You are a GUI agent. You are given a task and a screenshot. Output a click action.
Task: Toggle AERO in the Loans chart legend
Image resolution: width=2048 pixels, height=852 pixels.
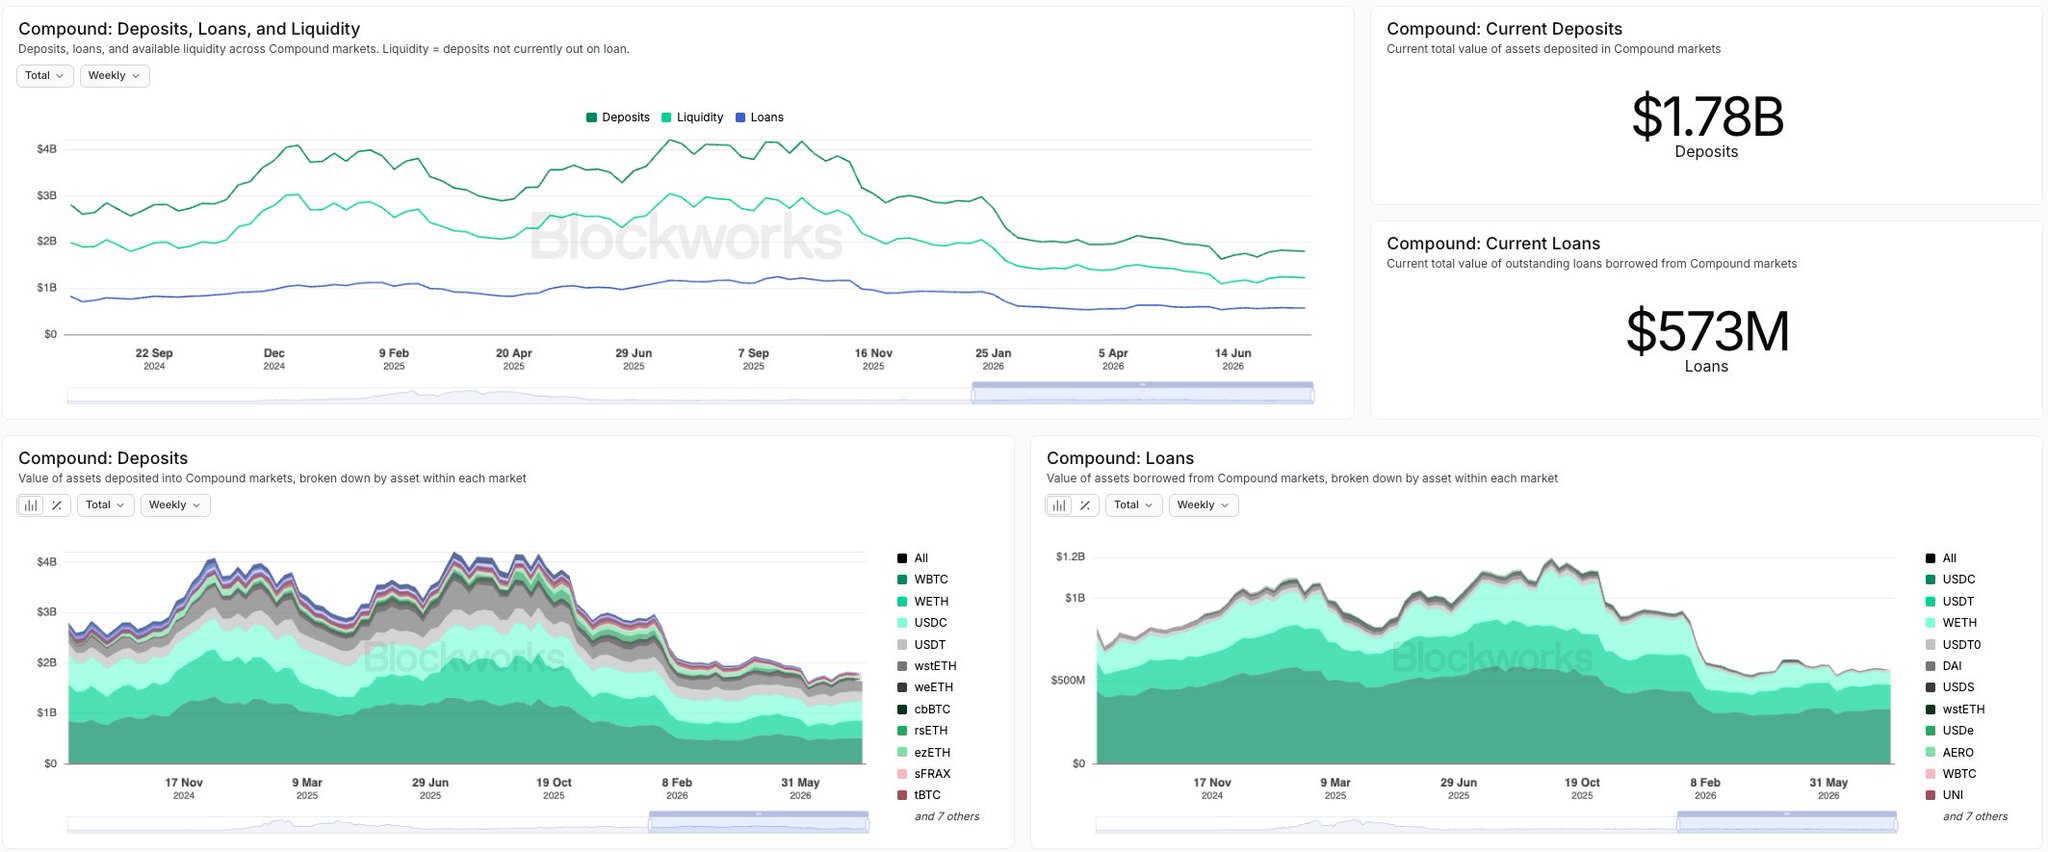pos(1950,753)
